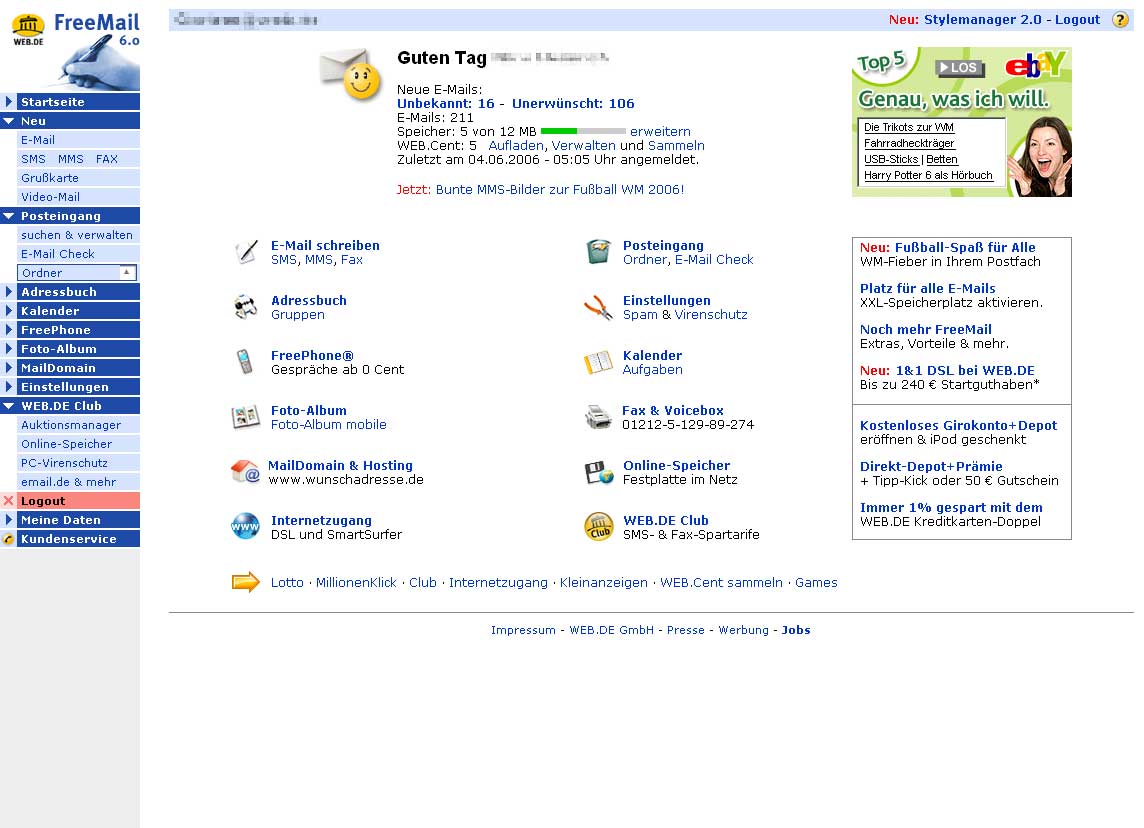Open the Internetzugang www globe icon
The image size is (1144, 828).
(245, 526)
